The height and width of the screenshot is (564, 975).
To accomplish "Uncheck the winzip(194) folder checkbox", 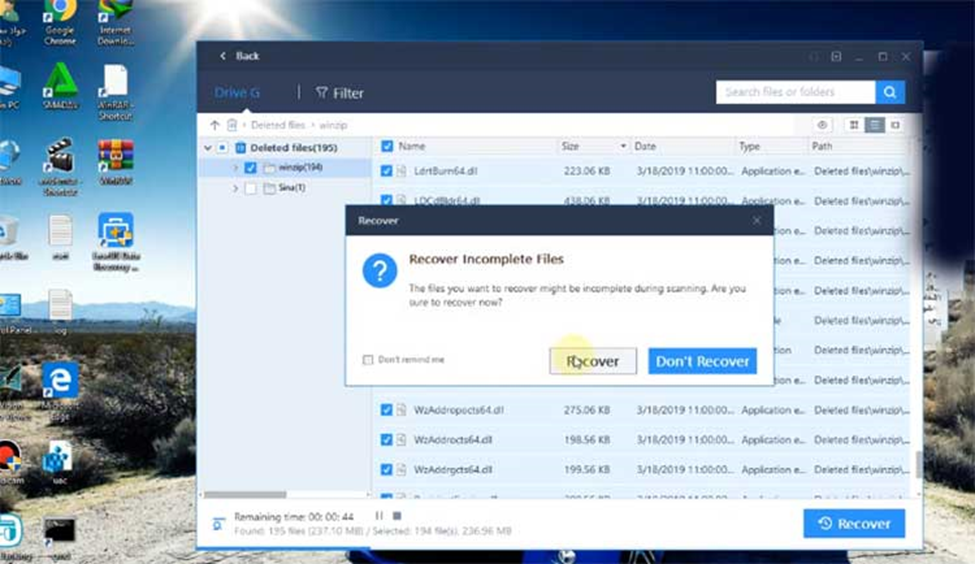I will point(251,168).
